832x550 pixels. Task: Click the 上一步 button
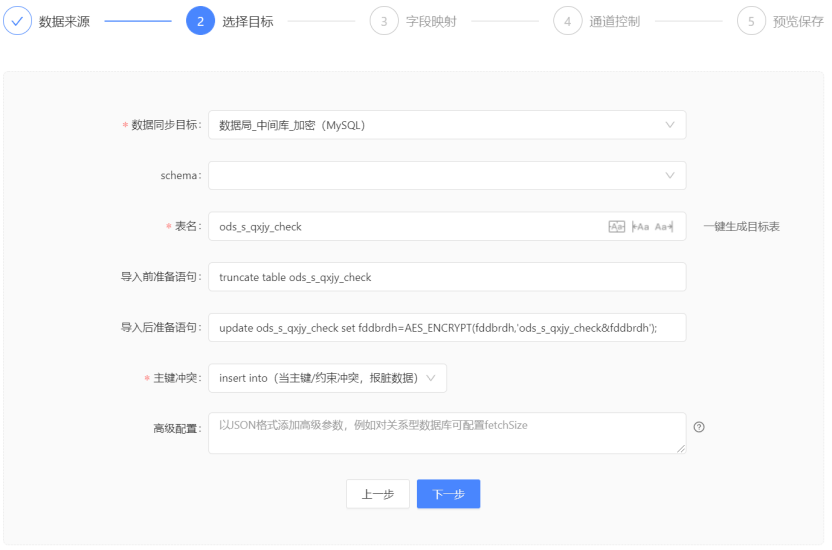378,494
